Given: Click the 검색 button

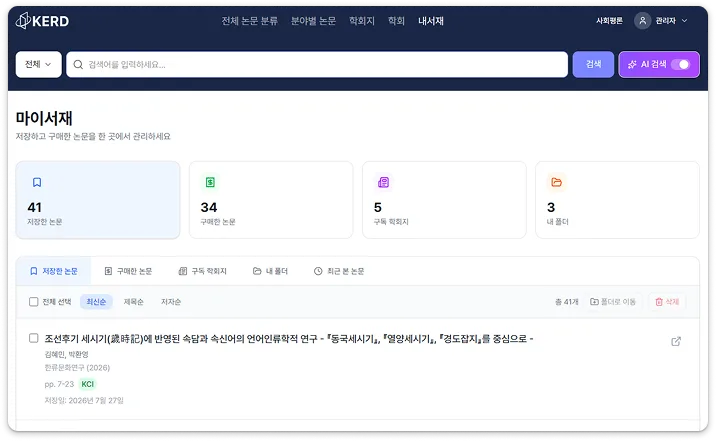Looking at the screenshot, I should (593, 64).
